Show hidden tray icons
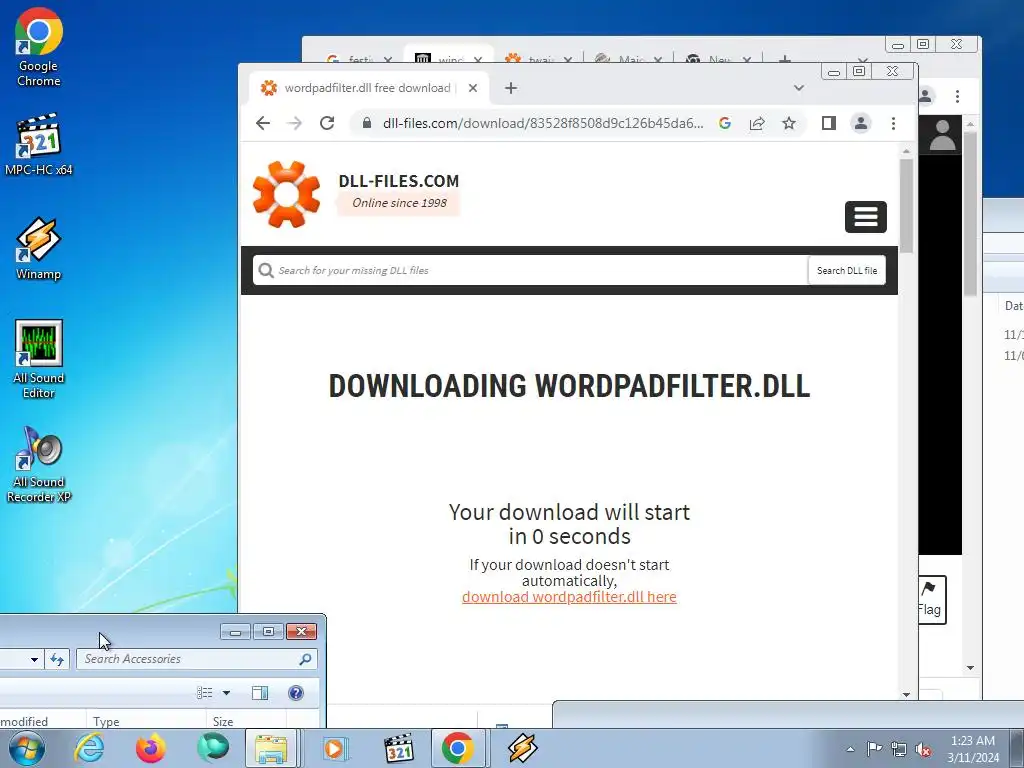 [x=850, y=749]
